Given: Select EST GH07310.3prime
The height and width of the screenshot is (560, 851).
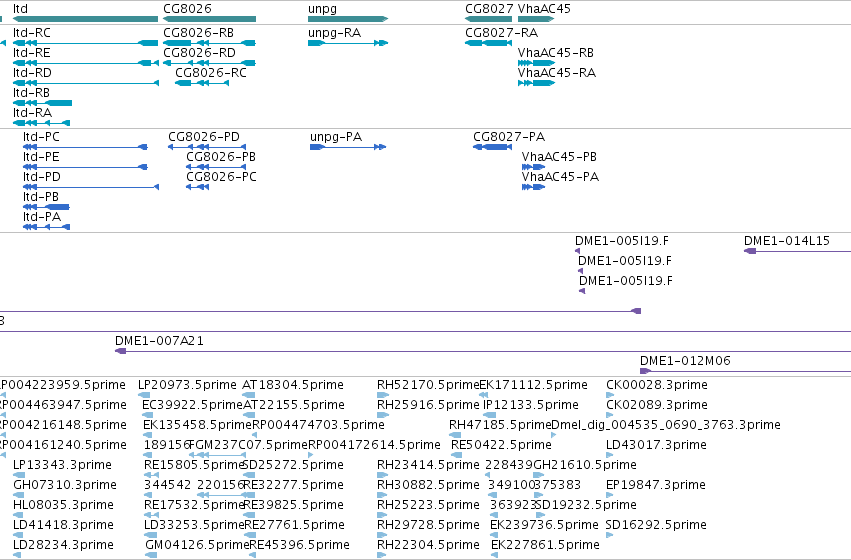Looking at the screenshot, I should [x=65, y=485].
